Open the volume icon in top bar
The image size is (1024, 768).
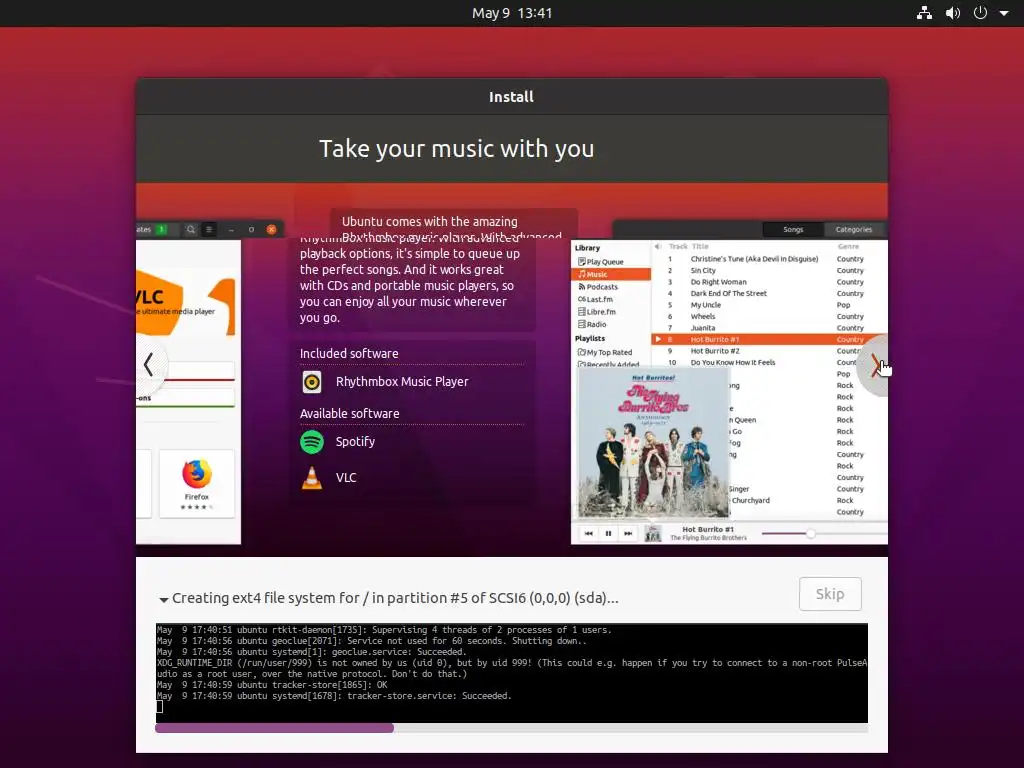[x=953, y=13]
